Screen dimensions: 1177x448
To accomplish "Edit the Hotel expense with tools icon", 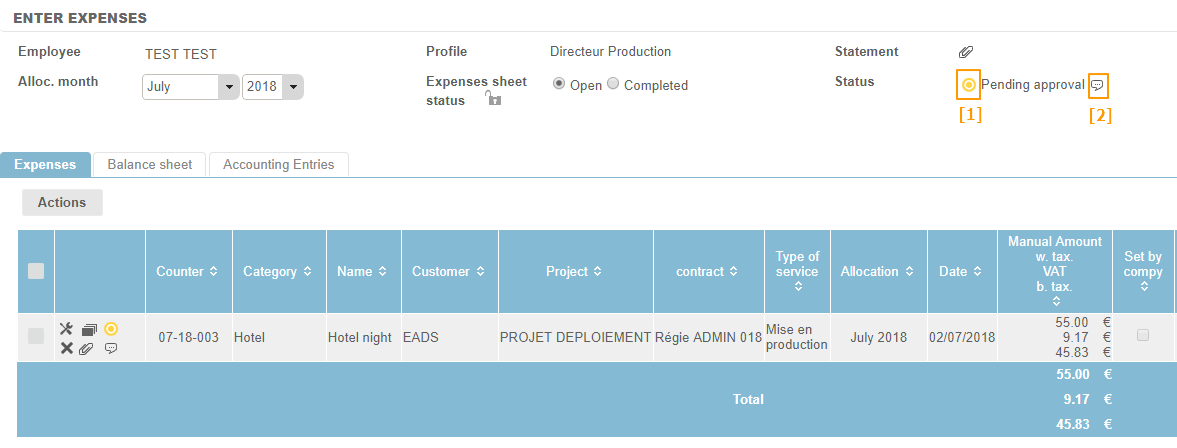I will [x=67, y=329].
